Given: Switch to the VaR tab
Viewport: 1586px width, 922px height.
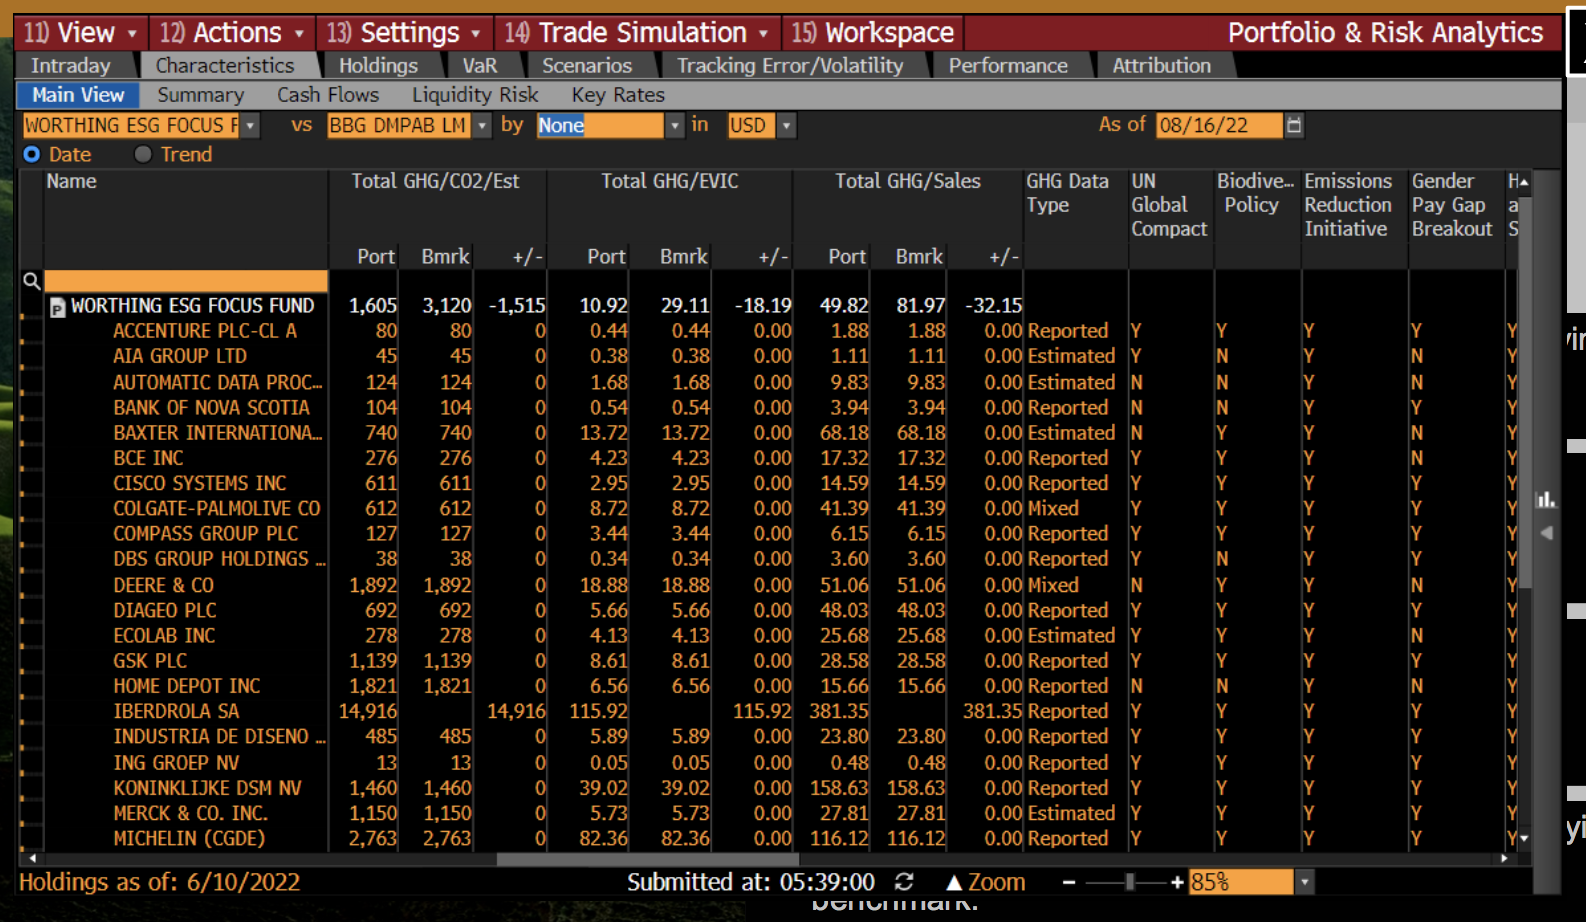Looking at the screenshot, I should pyautogui.click(x=480, y=66).
